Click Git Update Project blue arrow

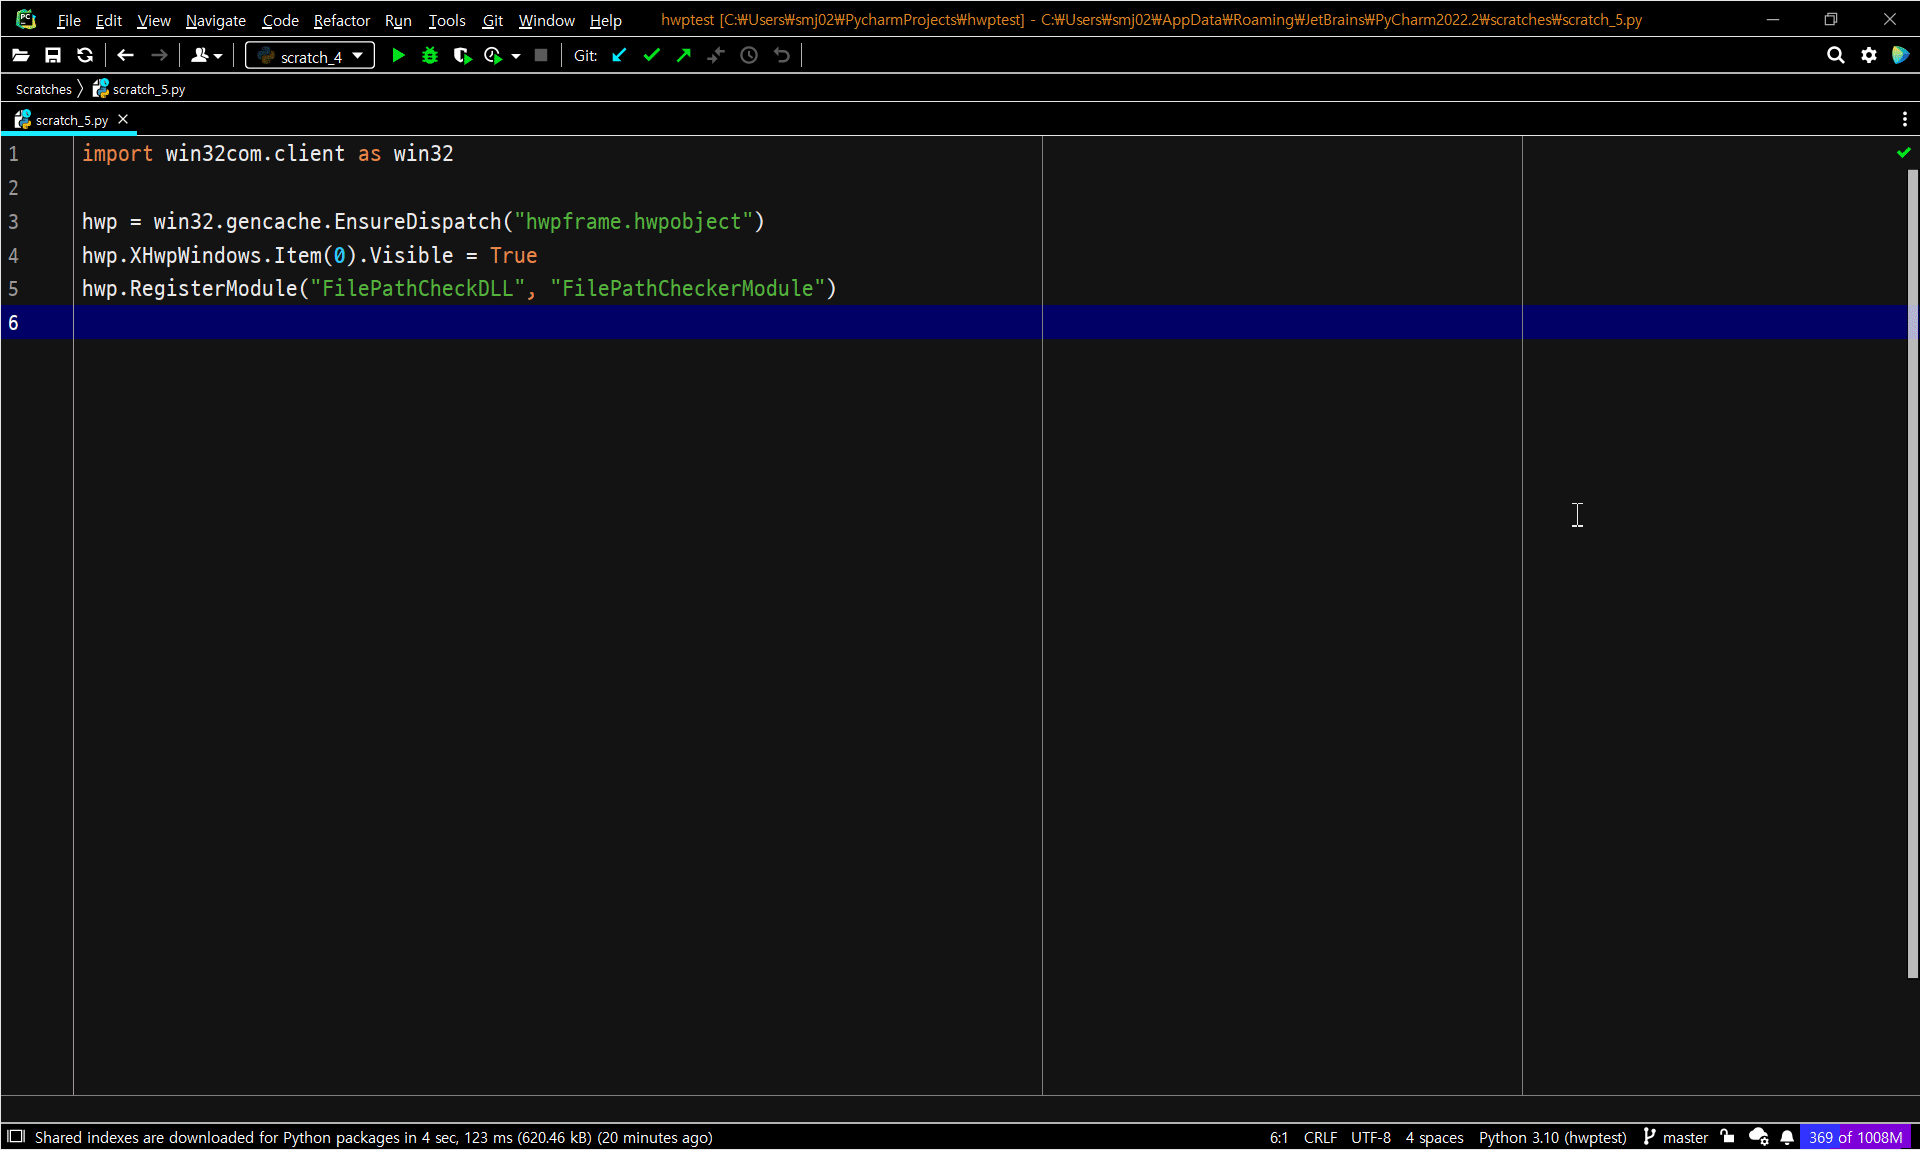coord(619,56)
